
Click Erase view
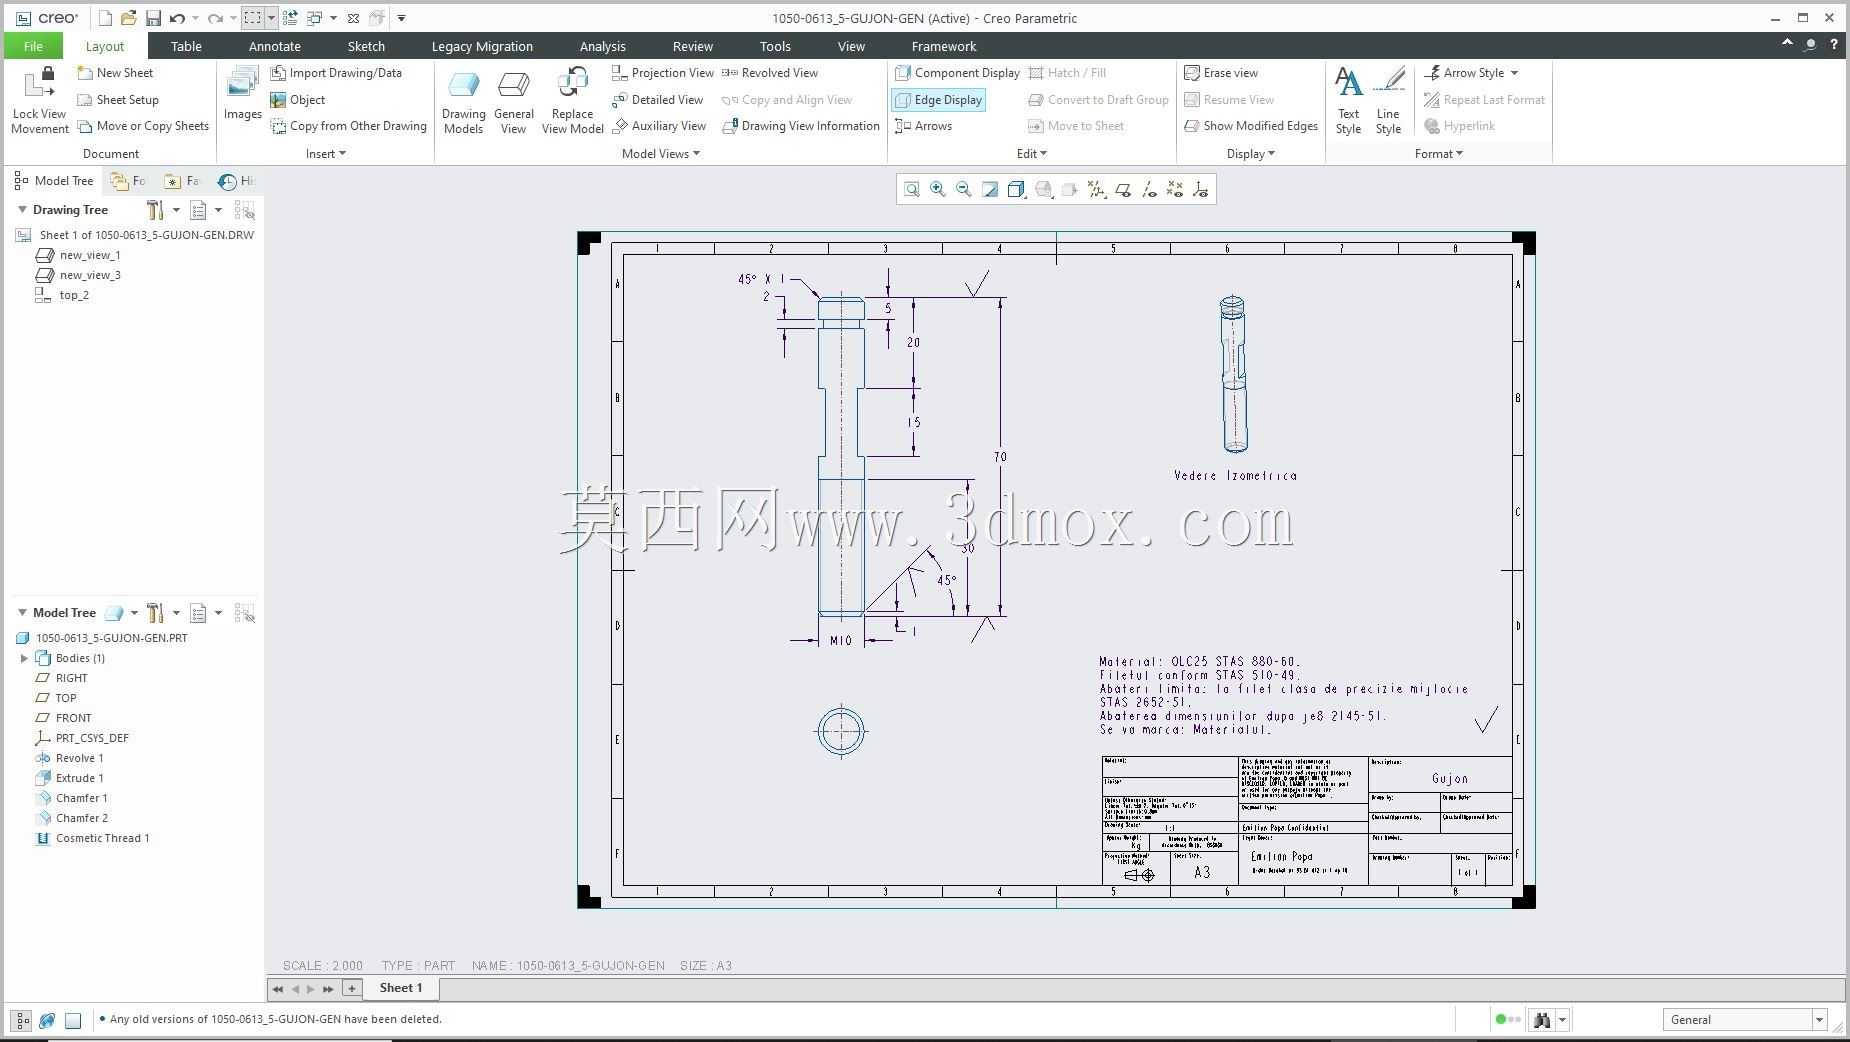tap(1221, 73)
